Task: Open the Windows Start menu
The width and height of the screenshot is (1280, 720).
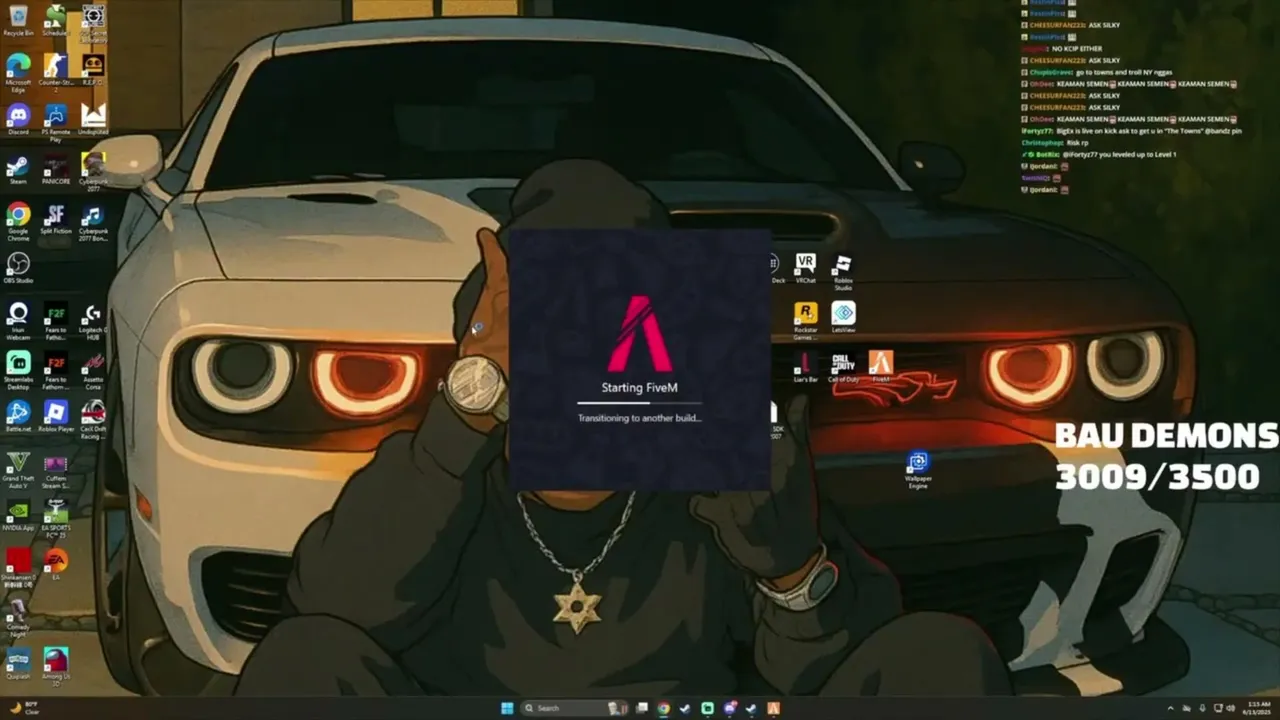Action: point(507,708)
